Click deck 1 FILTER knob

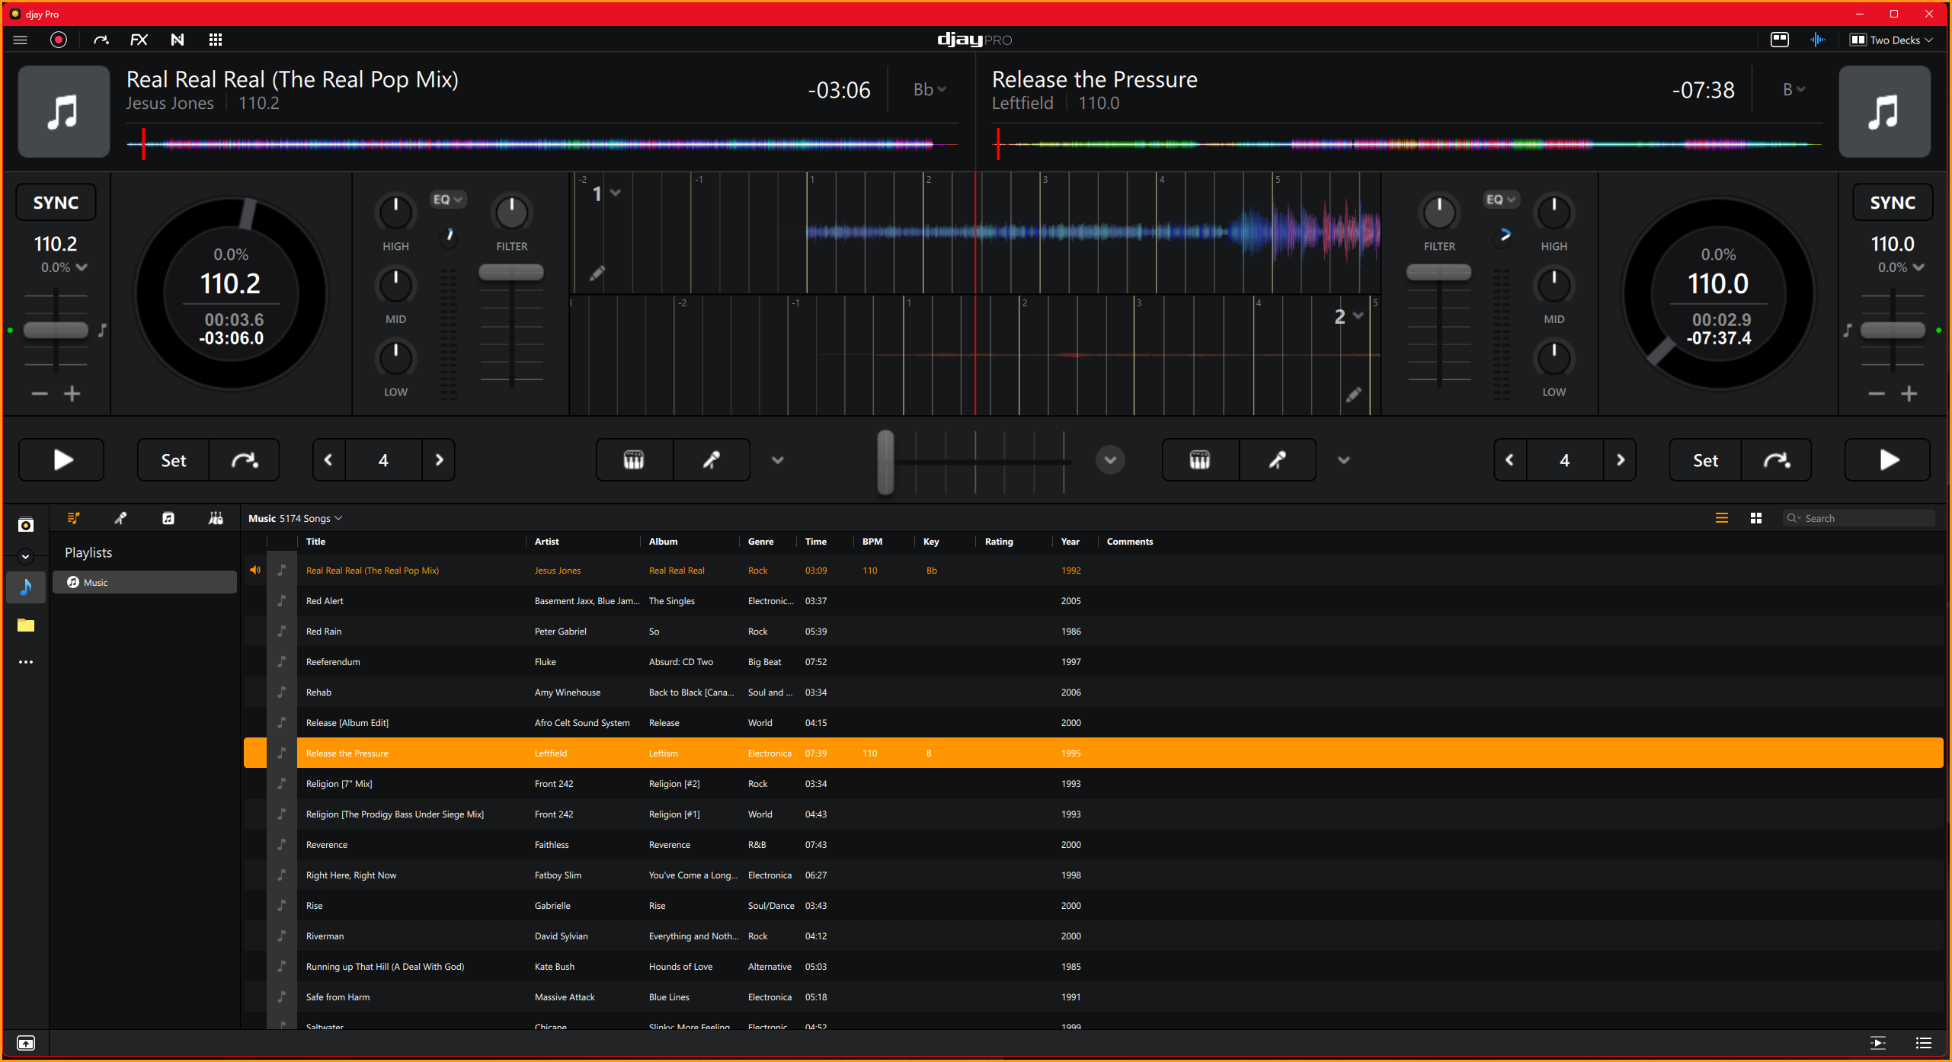tap(511, 212)
